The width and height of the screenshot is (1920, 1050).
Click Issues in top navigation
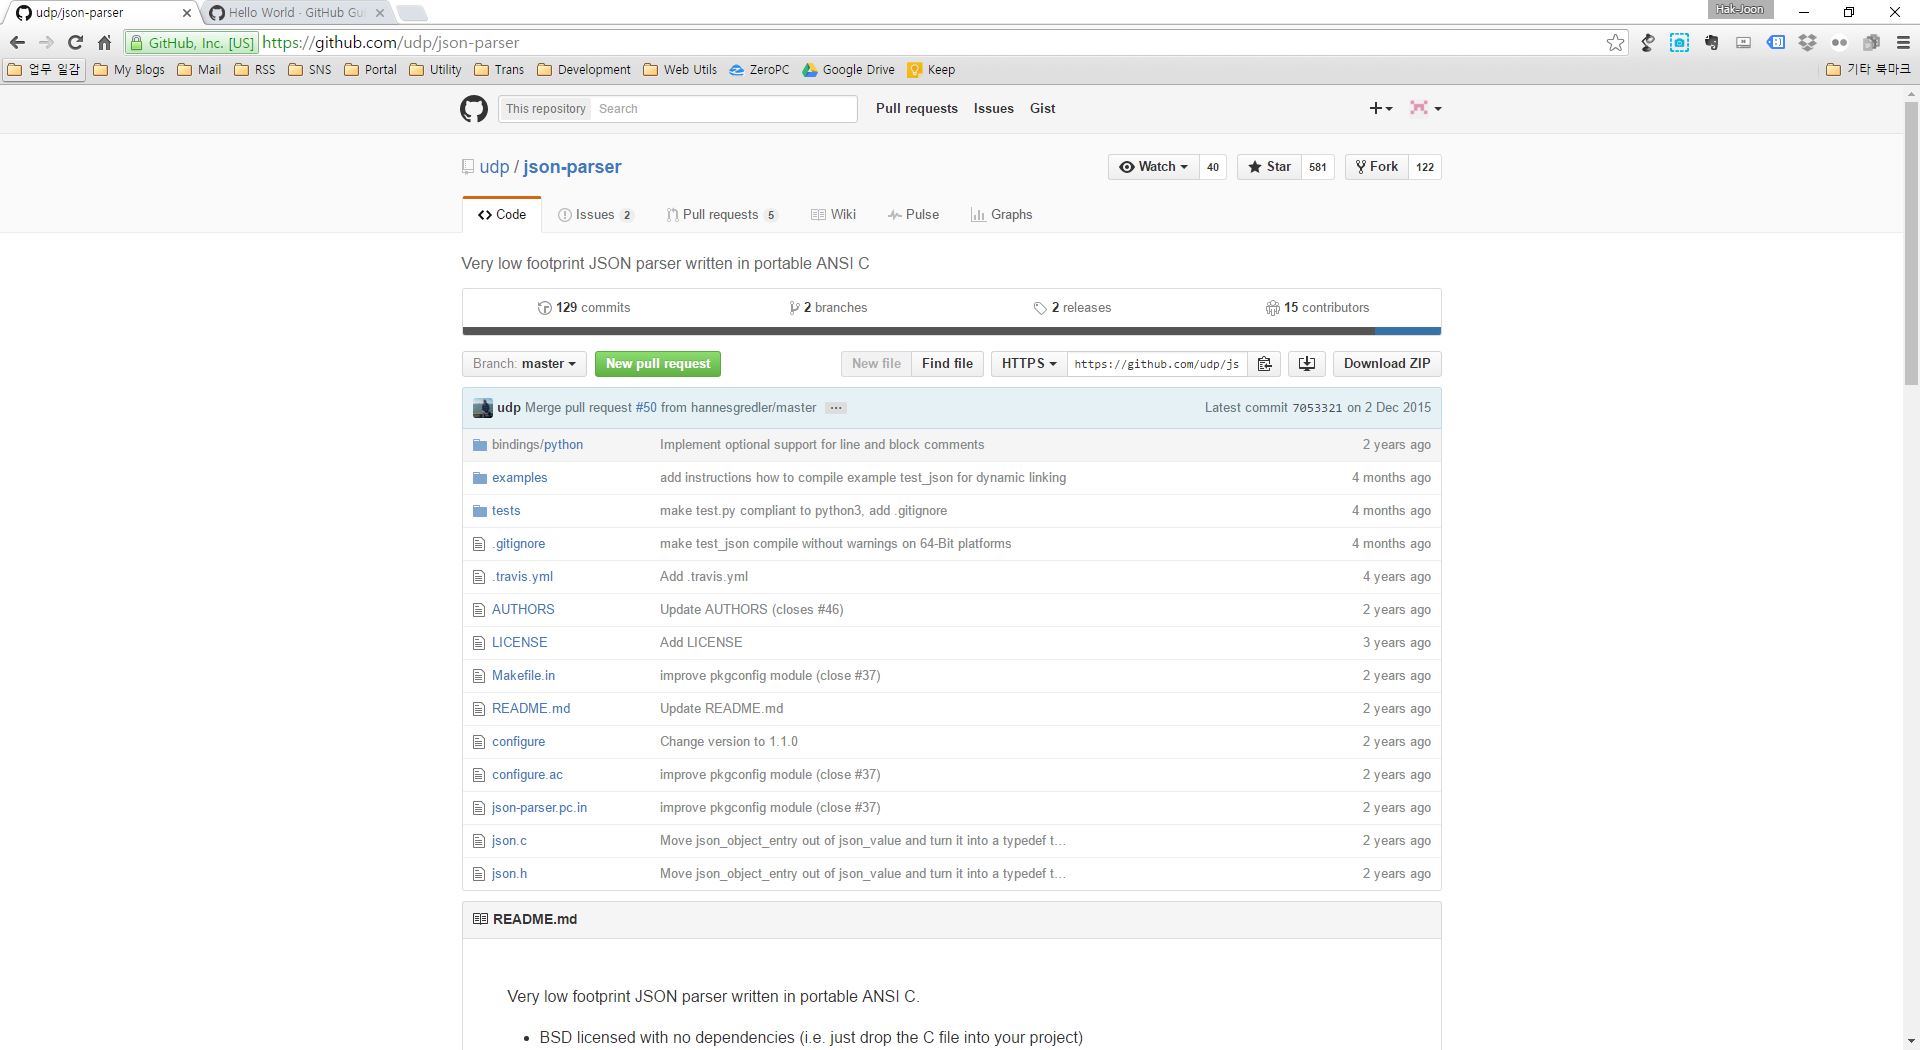(993, 108)
